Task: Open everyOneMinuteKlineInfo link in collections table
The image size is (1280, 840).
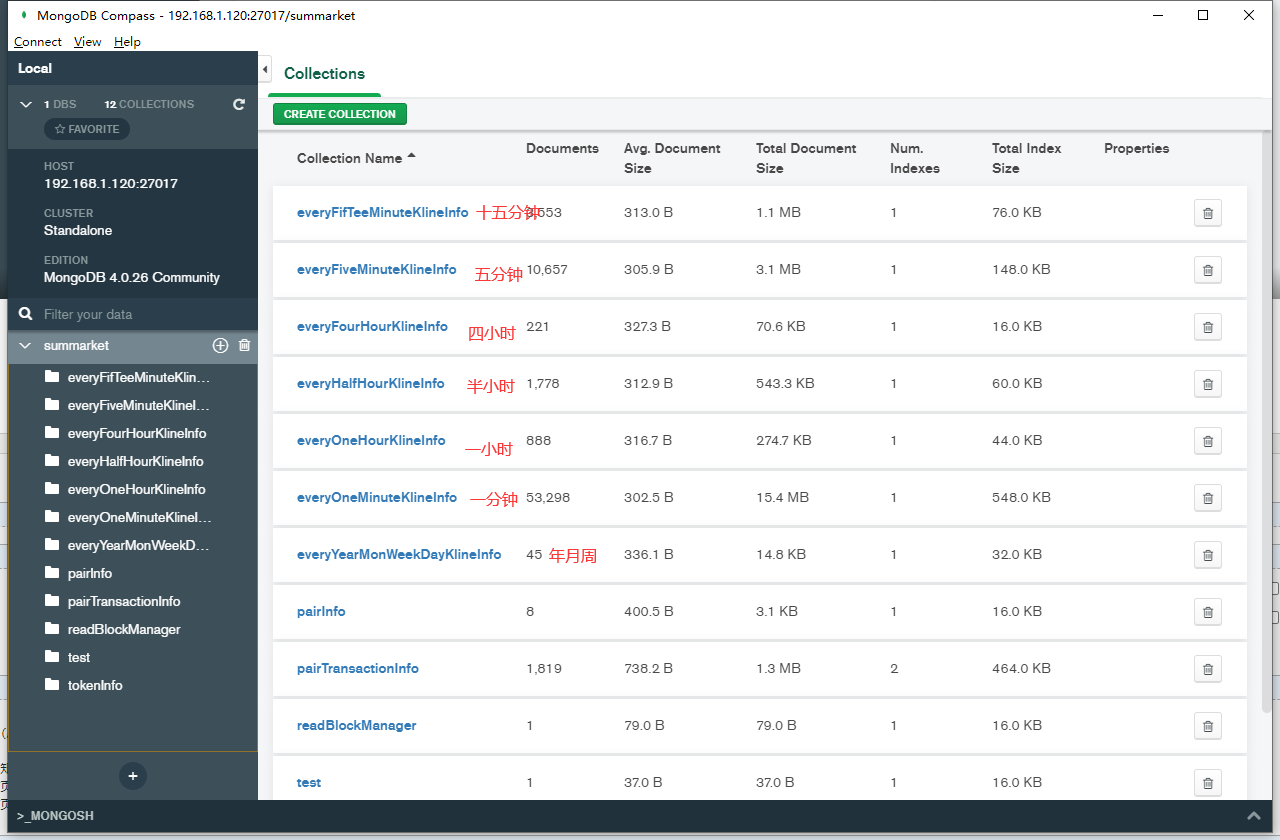Action: [x=377, y=497]
